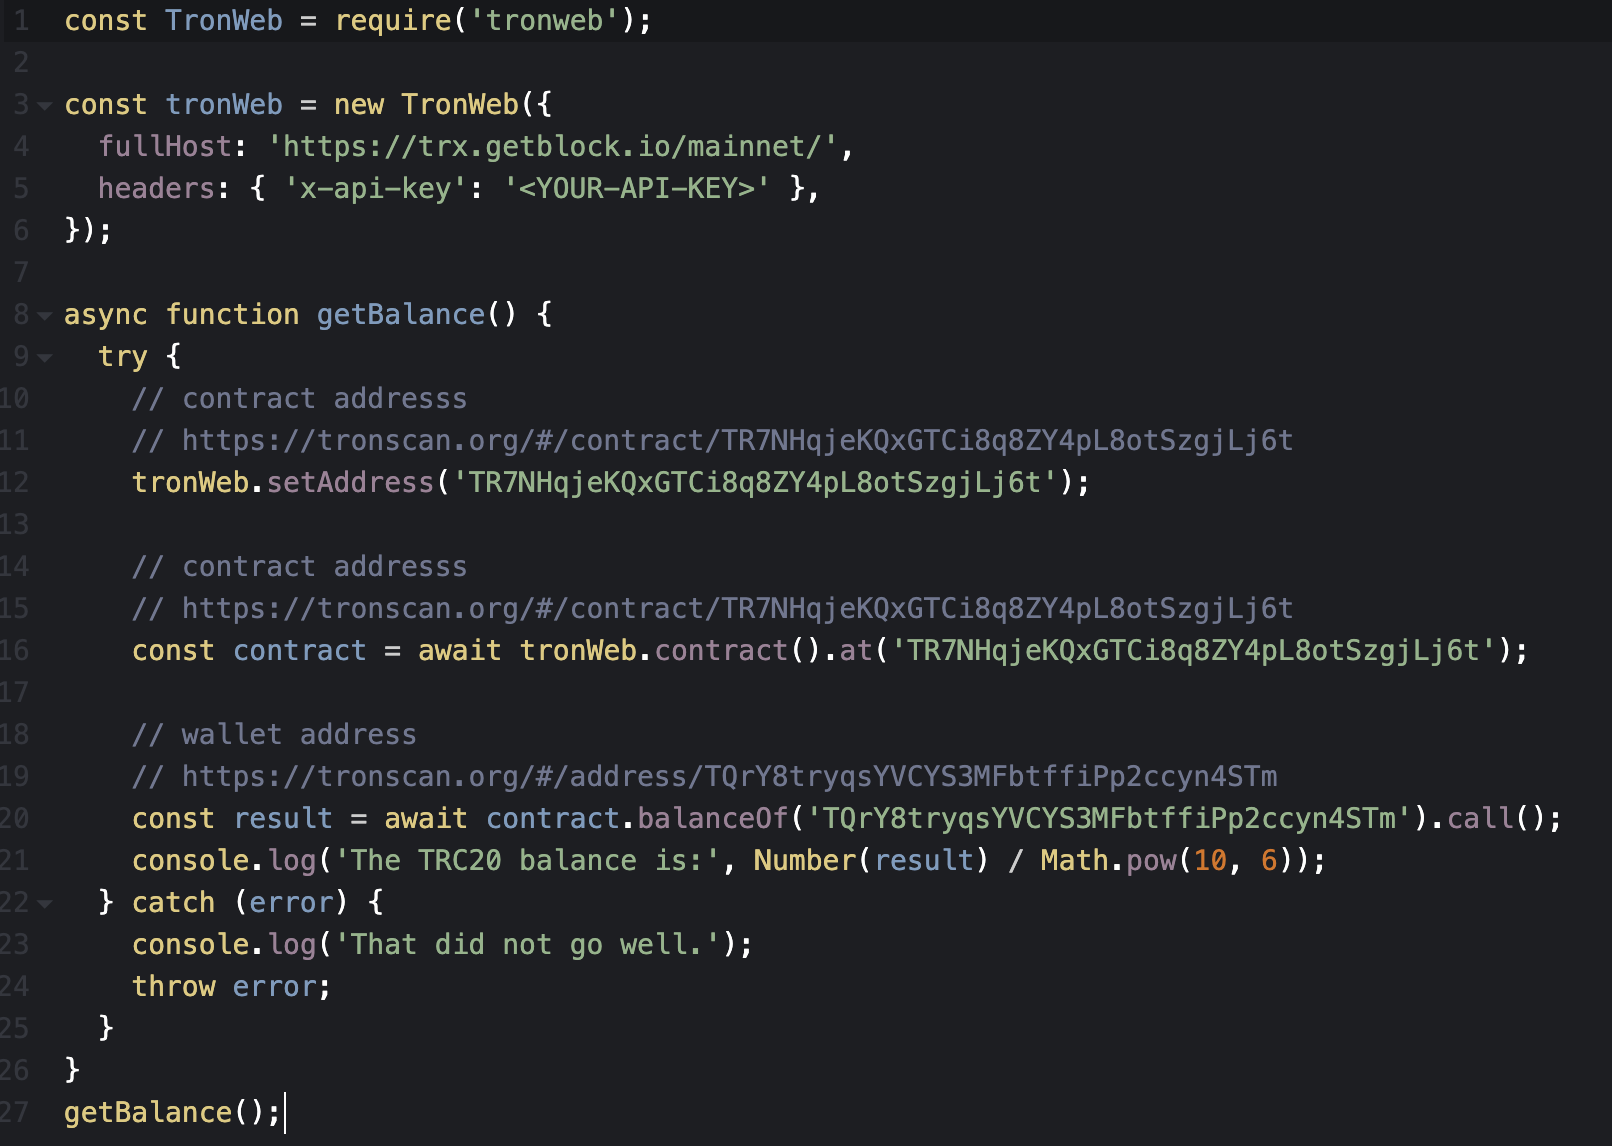
Task: Collapse the try block on line 9
Action: tap(44, 356)
